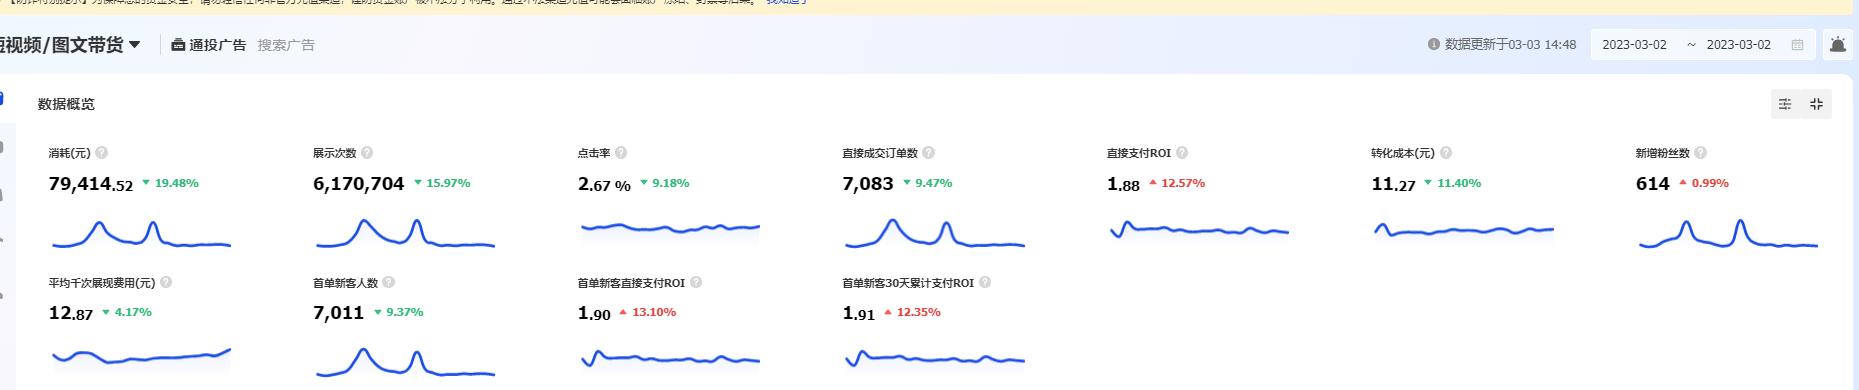
Task: Click the 消耗 trend sparkline chart
Action: (x=141, y=234)
